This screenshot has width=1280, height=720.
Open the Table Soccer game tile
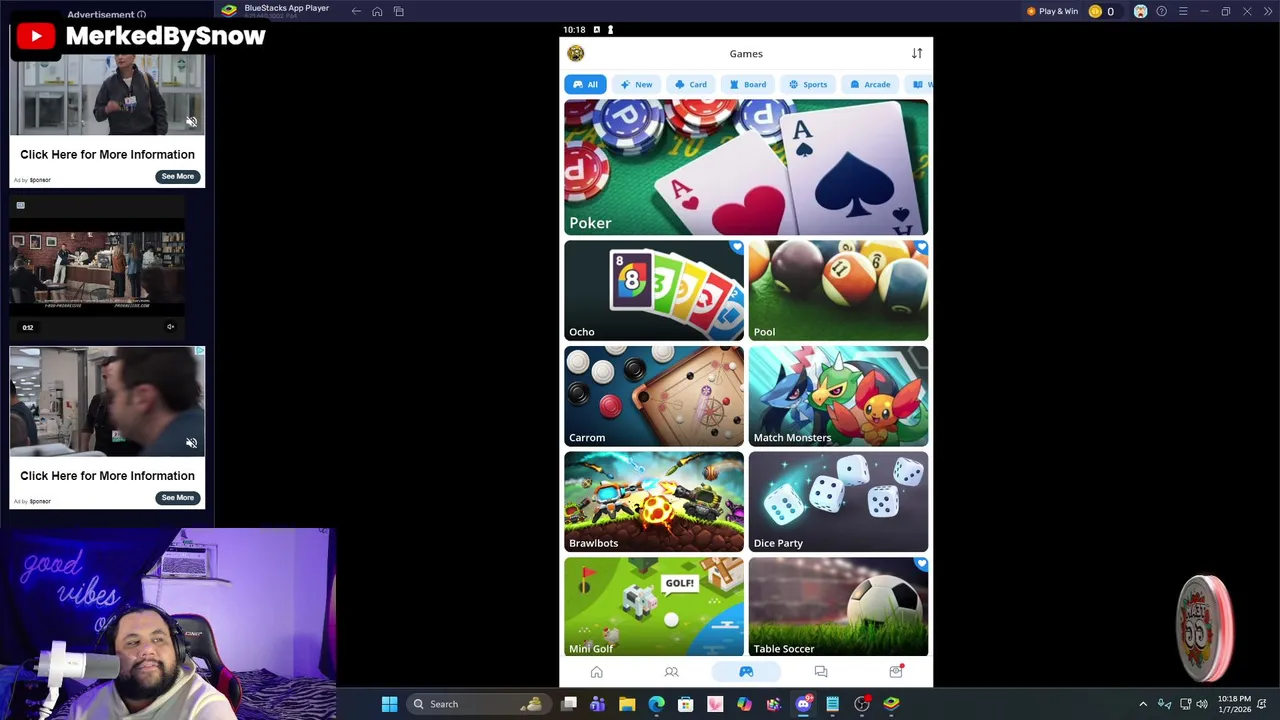(838, 607)
